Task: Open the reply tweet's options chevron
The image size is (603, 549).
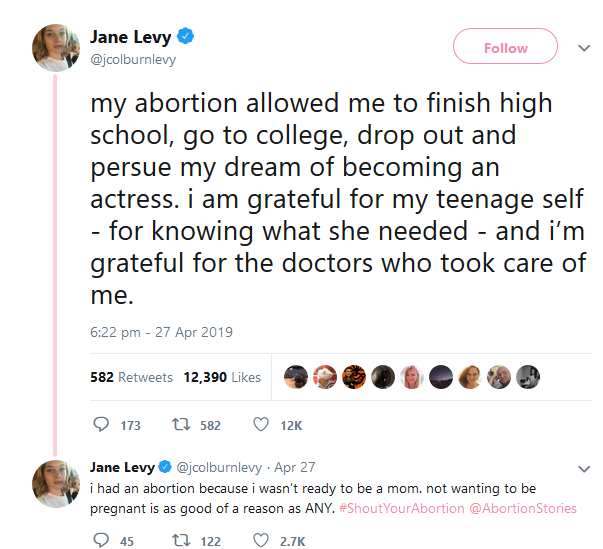Action: pyautogui.click(x=584, y=468)
